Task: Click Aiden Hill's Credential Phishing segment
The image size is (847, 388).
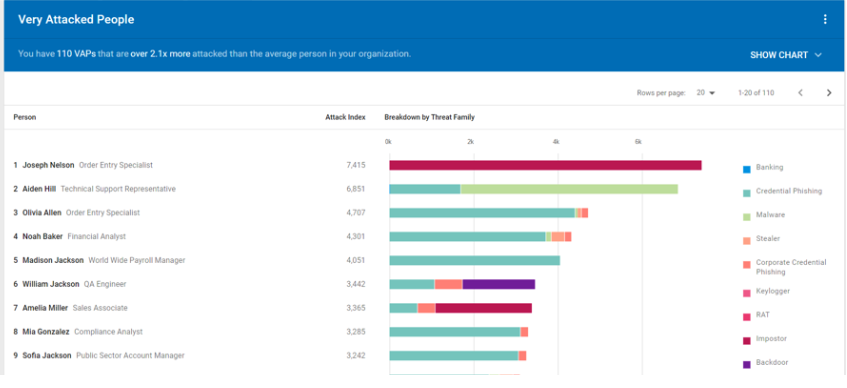Action: 425,189
